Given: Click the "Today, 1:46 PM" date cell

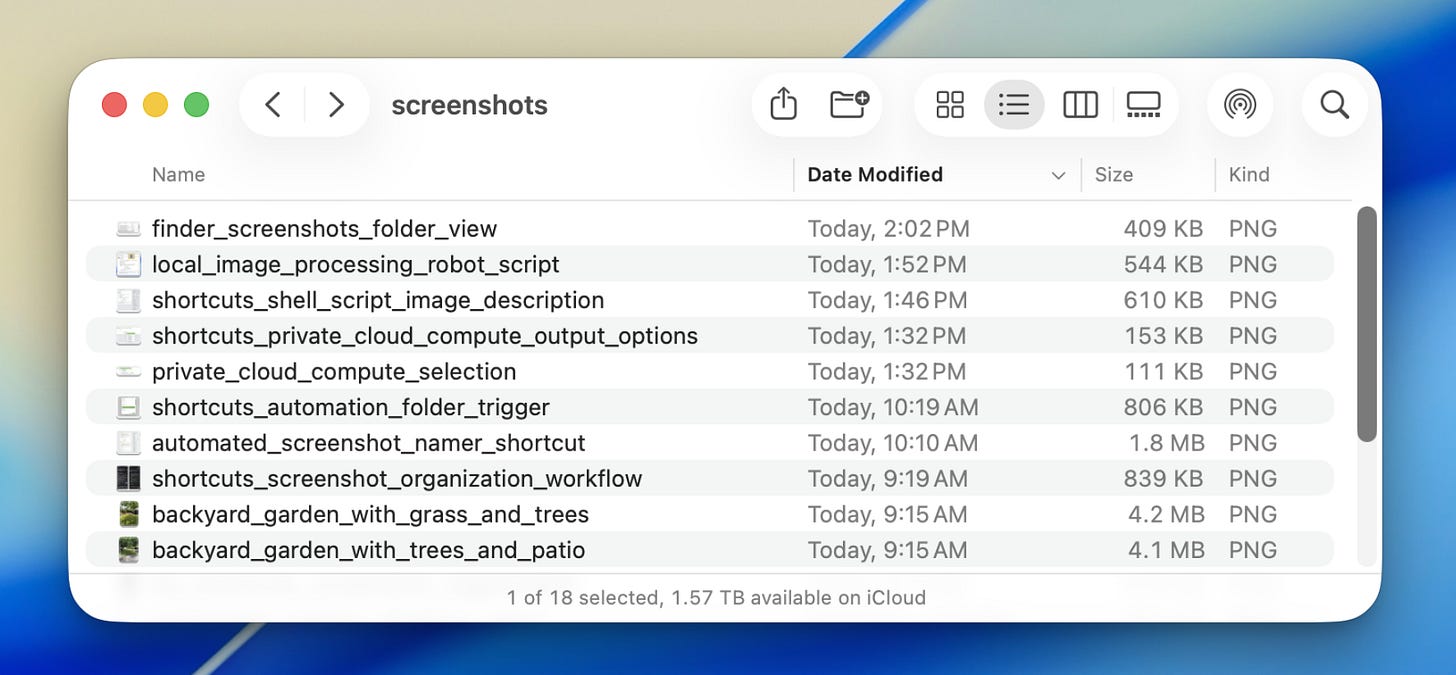Looking at the screenshot, I should [x=887, y=300].
